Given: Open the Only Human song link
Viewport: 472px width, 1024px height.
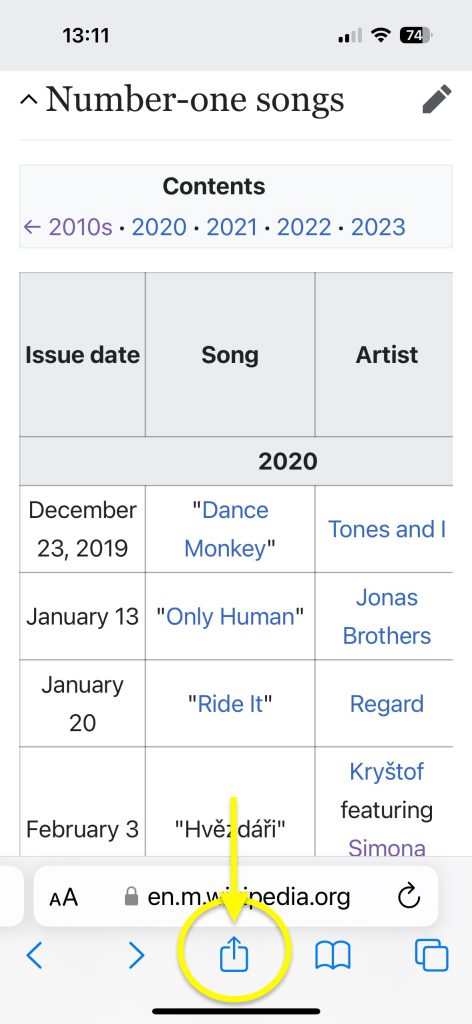Looking at the screenshot, I should [230, 616].
